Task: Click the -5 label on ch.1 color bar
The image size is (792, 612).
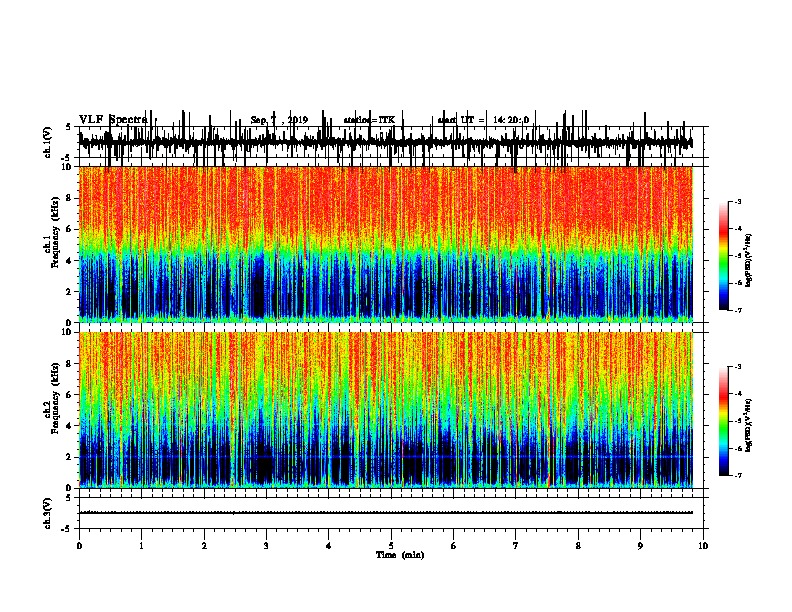Action: pos(737,256)
